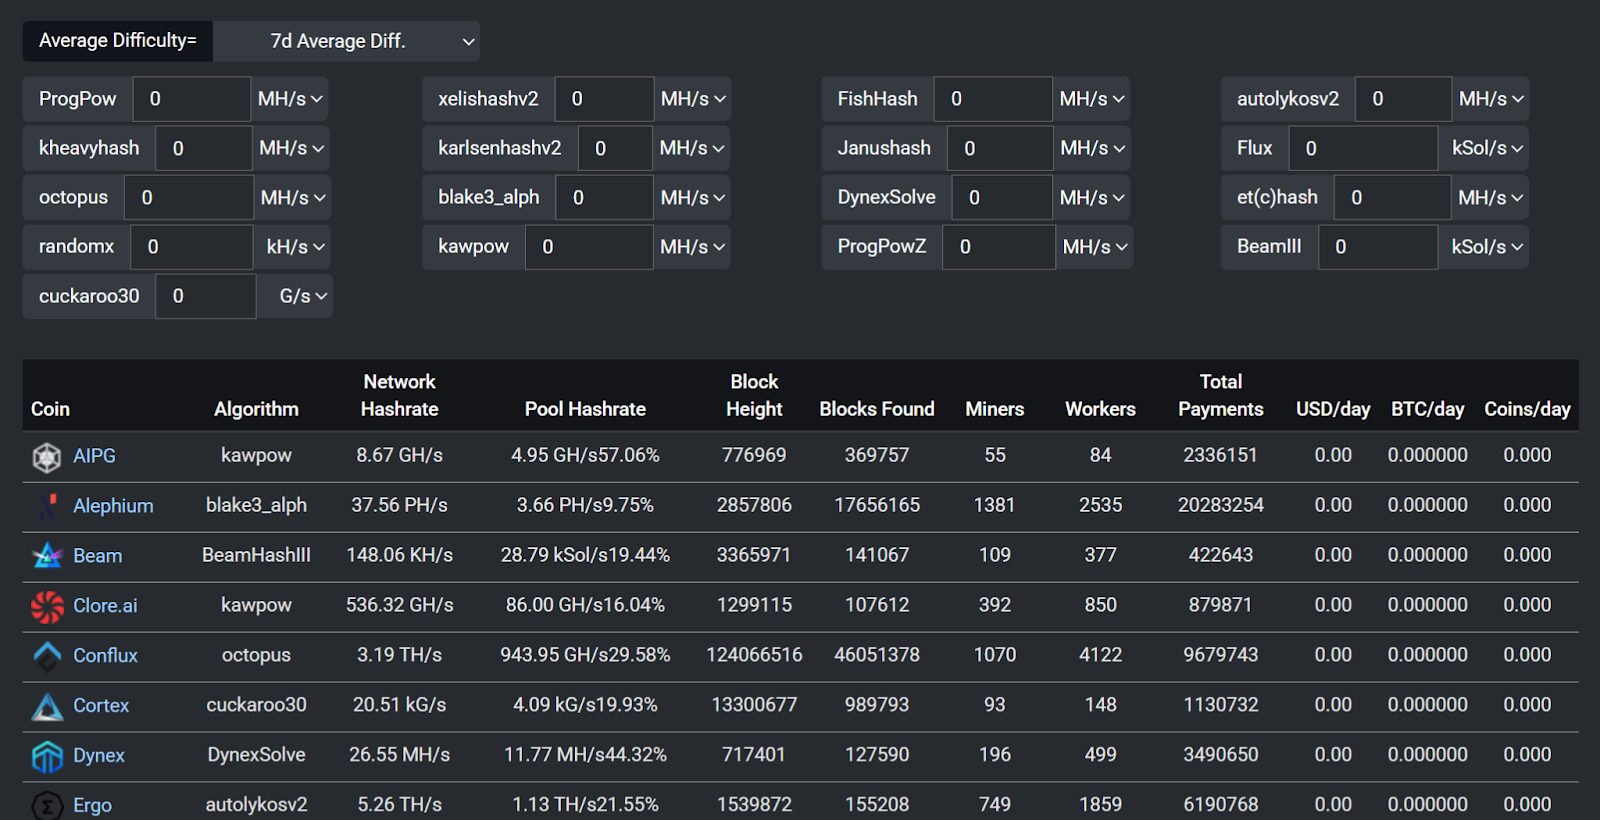Open octopus MH/s unit dropdown

(292, 198)
